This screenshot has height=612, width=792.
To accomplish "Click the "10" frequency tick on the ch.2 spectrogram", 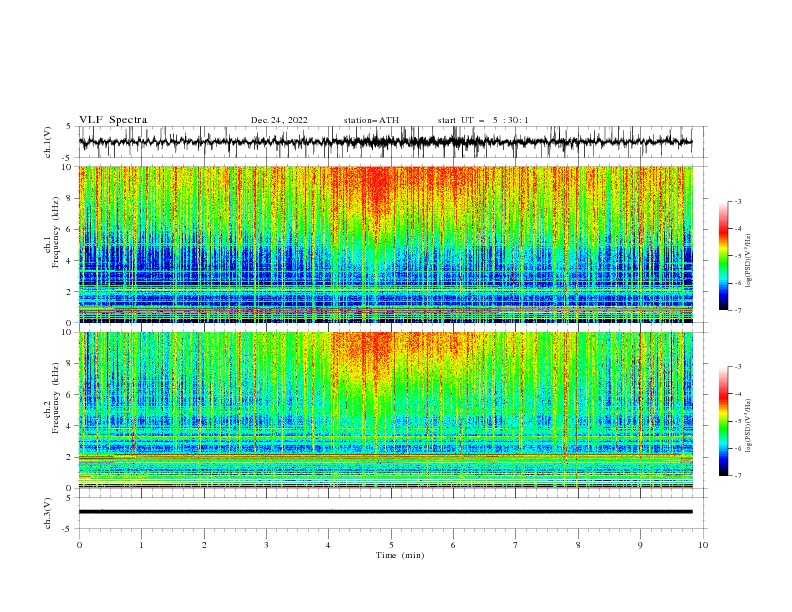I will click(x=67, y=332).
